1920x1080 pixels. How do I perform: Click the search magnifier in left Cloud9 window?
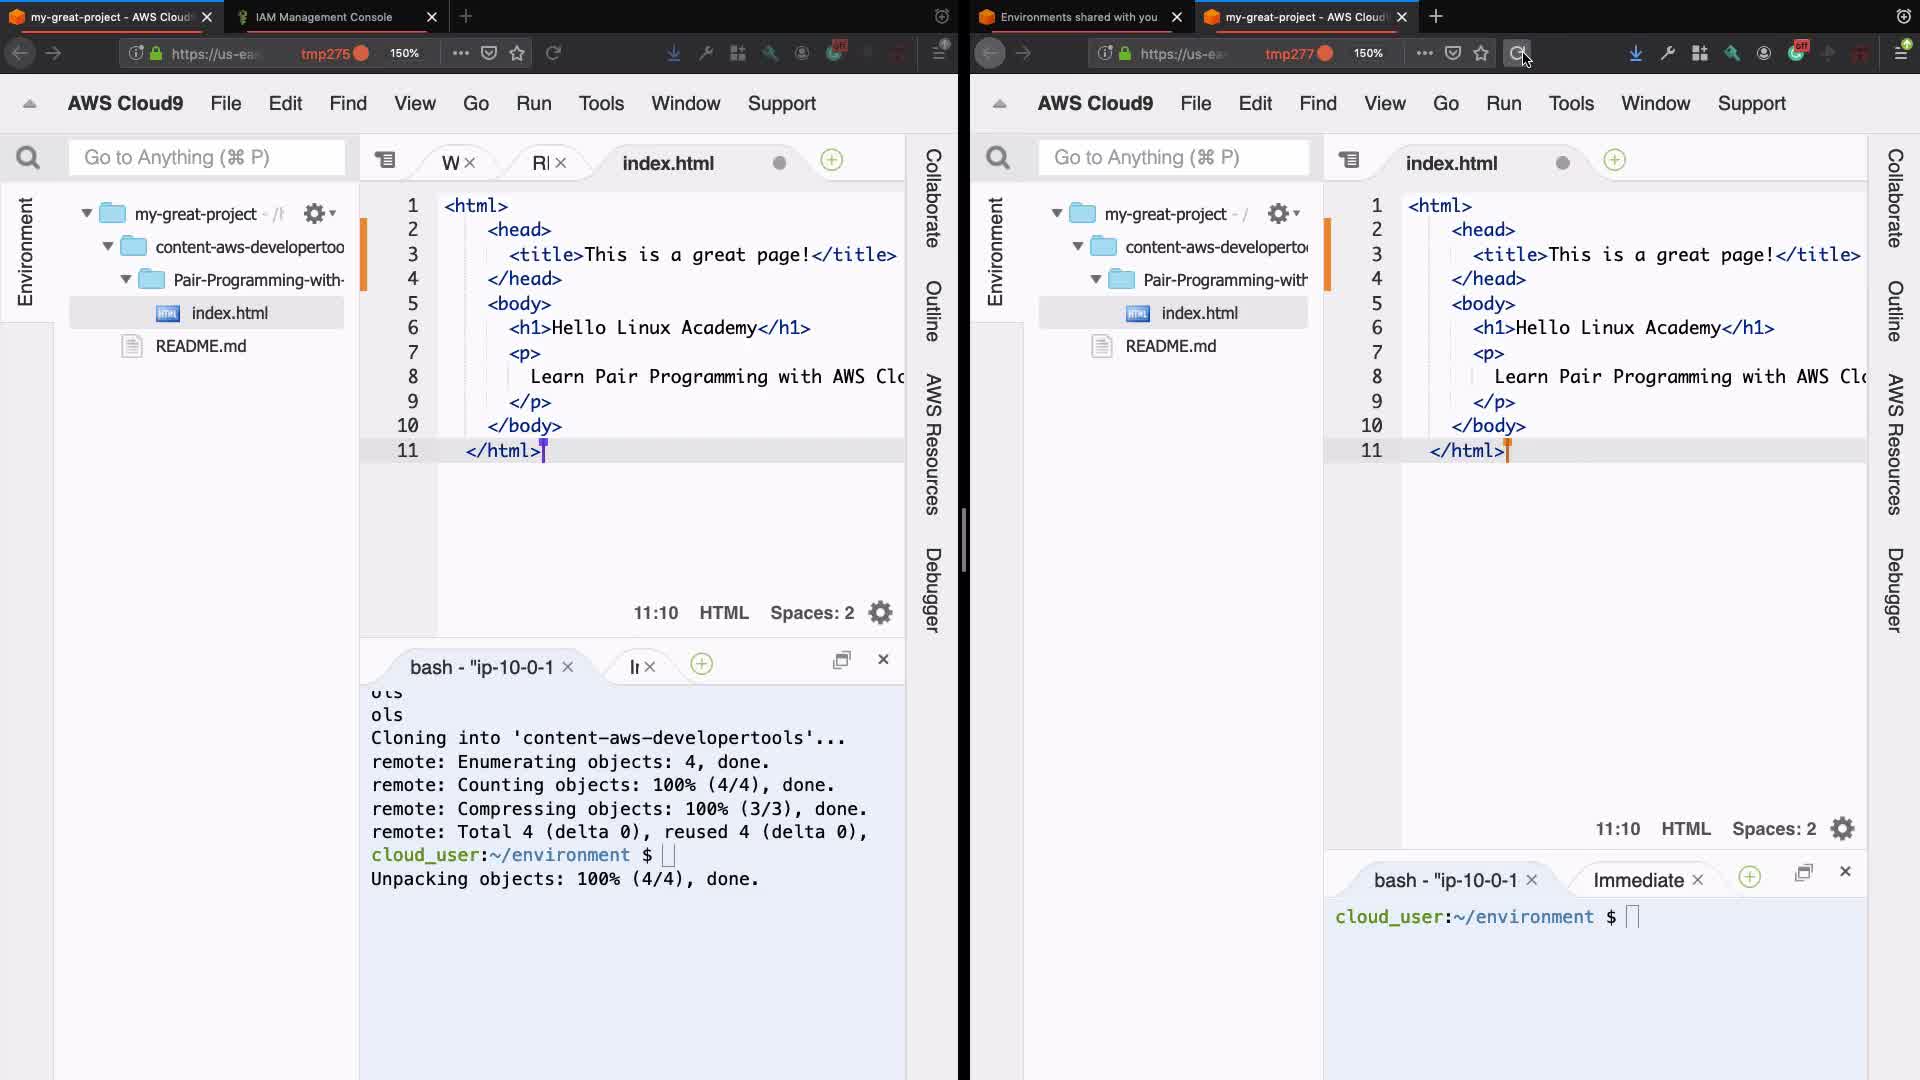tap(28, 158)
